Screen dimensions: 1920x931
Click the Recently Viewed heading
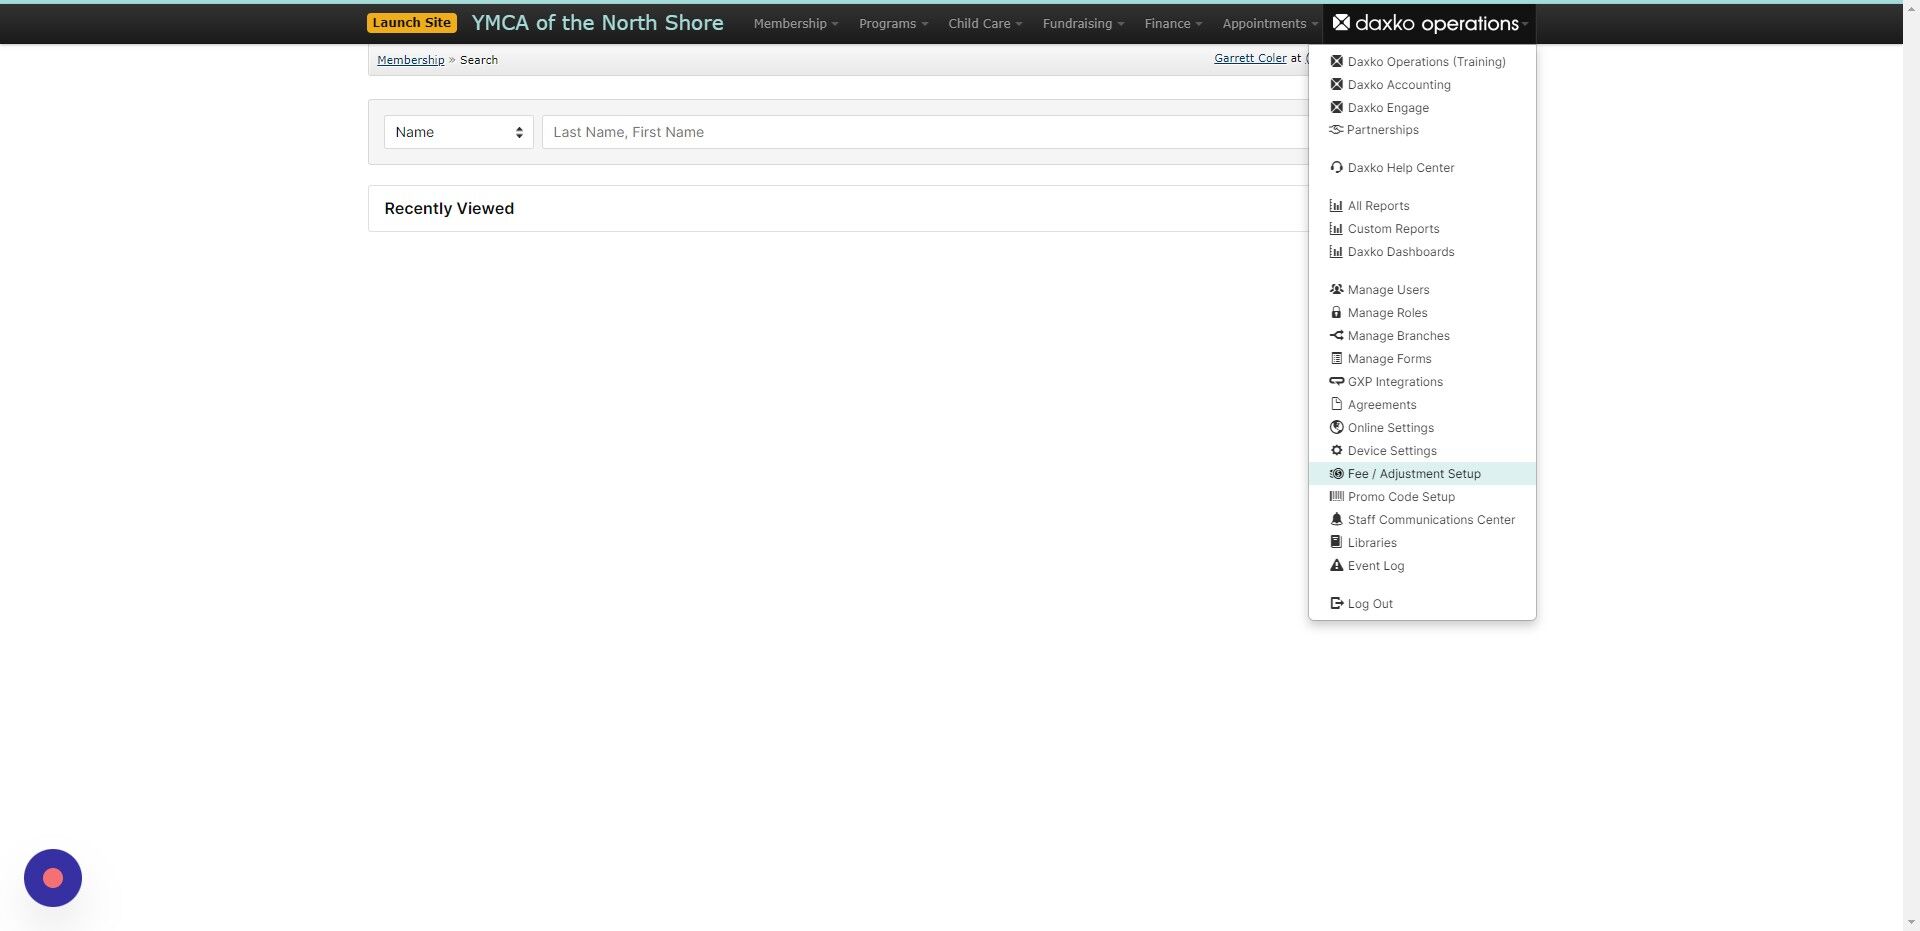click(449, 208)
